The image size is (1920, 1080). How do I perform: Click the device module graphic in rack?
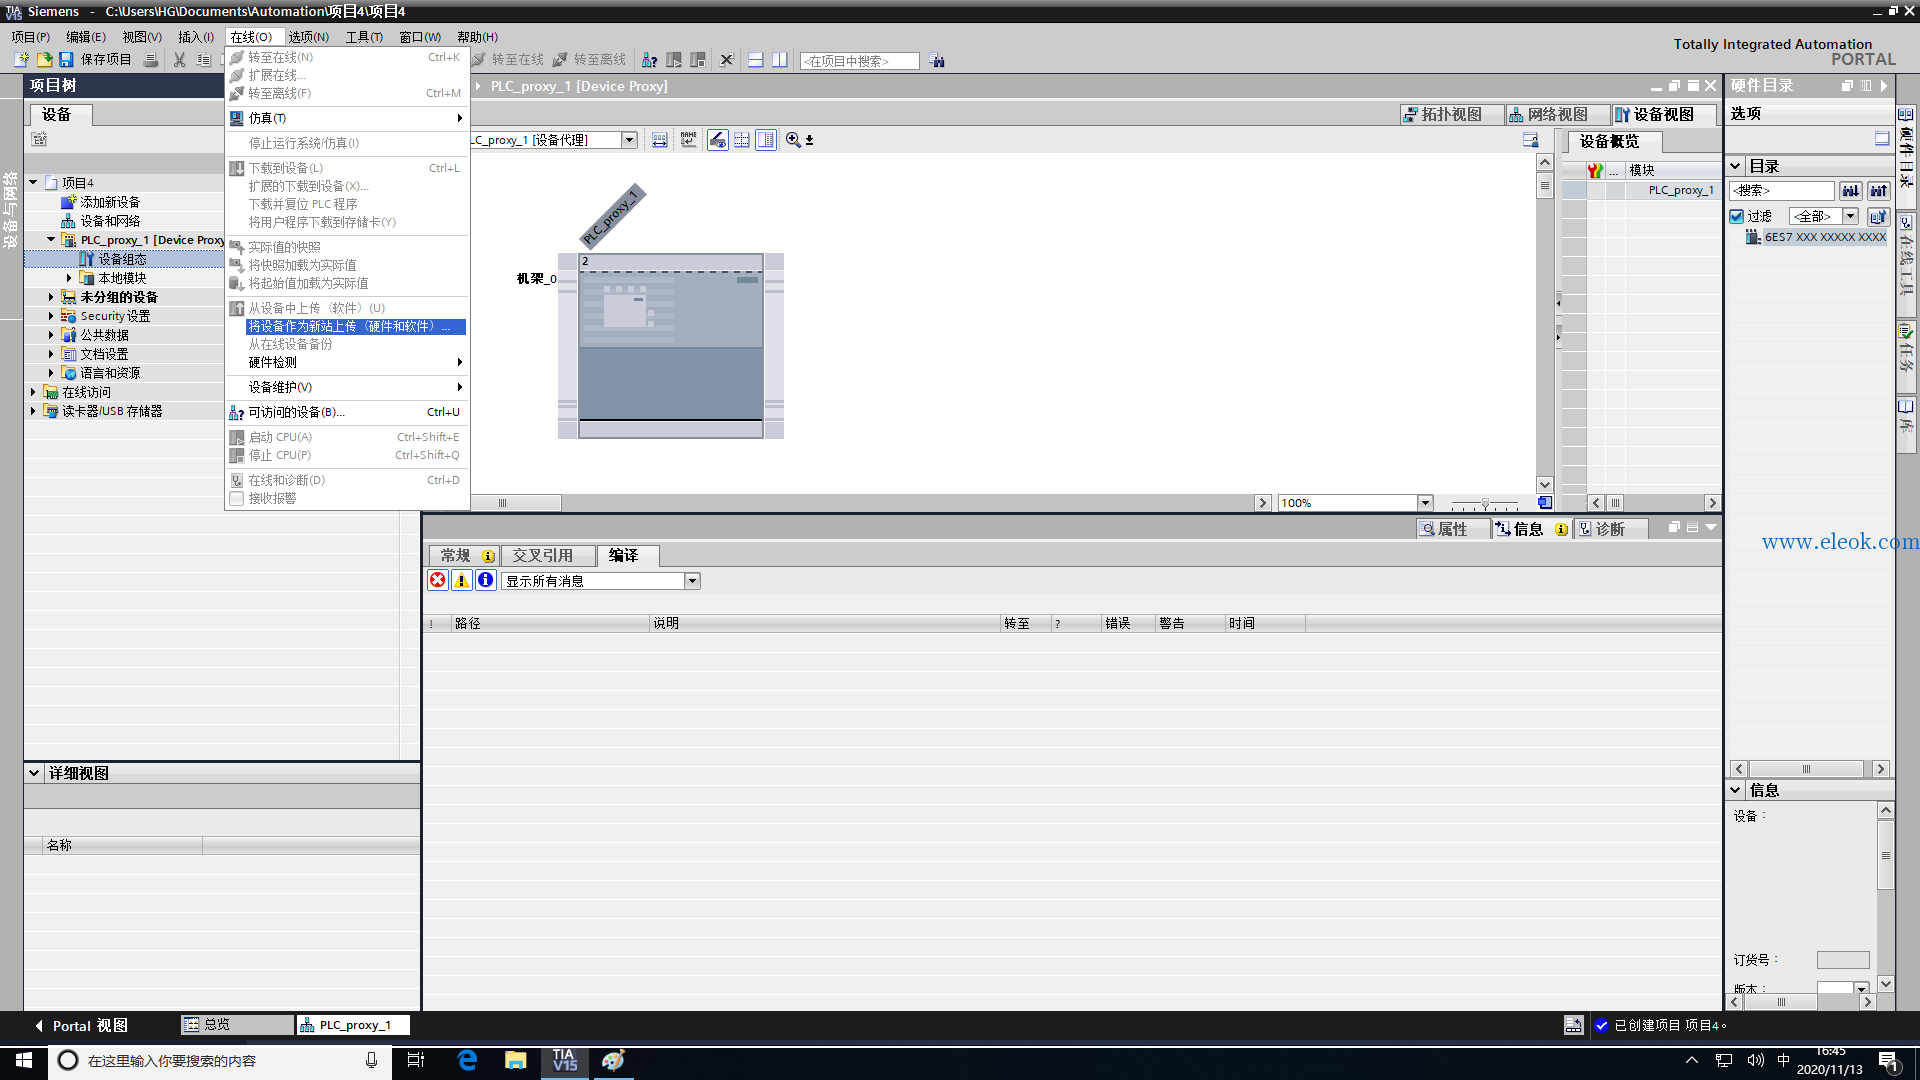(x=671, y=345)
